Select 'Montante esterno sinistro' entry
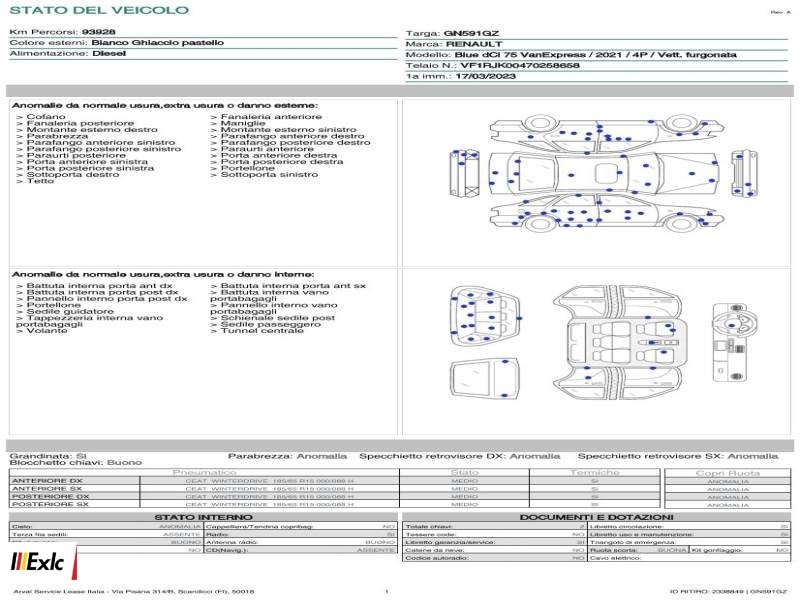The width and height of the screenshot is (800, 600). (x=288, y=130)
